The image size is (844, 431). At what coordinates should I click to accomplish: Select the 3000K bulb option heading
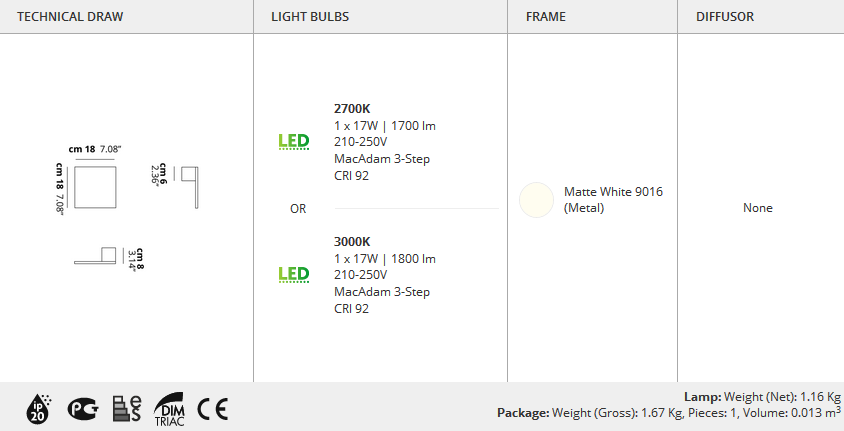coord(352,242)
